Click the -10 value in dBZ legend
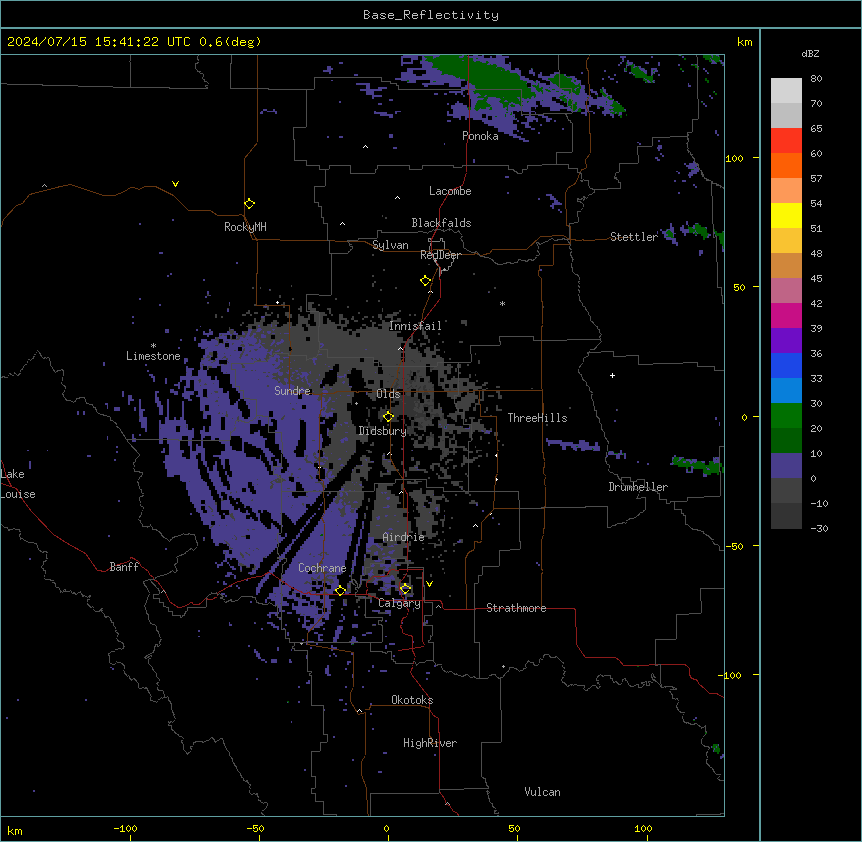 click(x=819, y=503)
